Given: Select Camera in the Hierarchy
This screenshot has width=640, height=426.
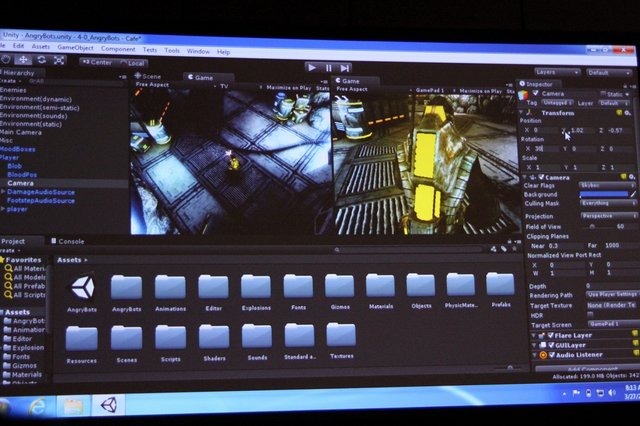Looking at the screenshot, I should 20,183.
